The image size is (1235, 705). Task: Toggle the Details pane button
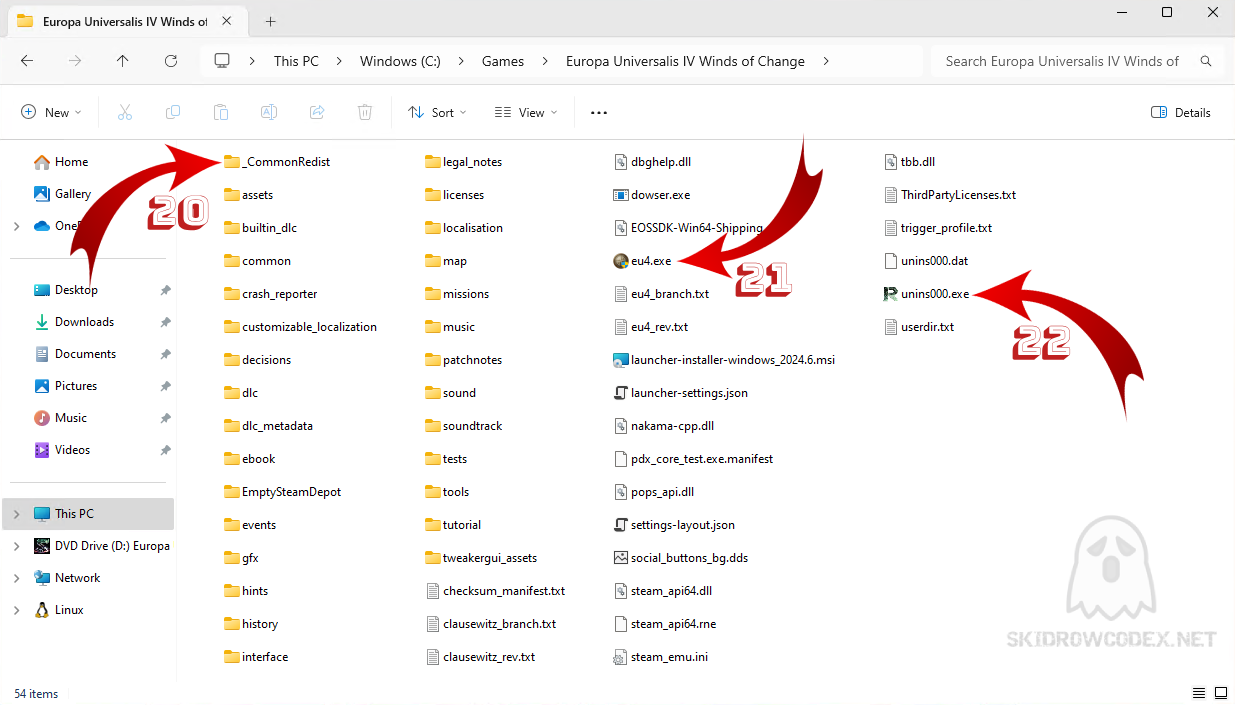tap(1181, 113)
